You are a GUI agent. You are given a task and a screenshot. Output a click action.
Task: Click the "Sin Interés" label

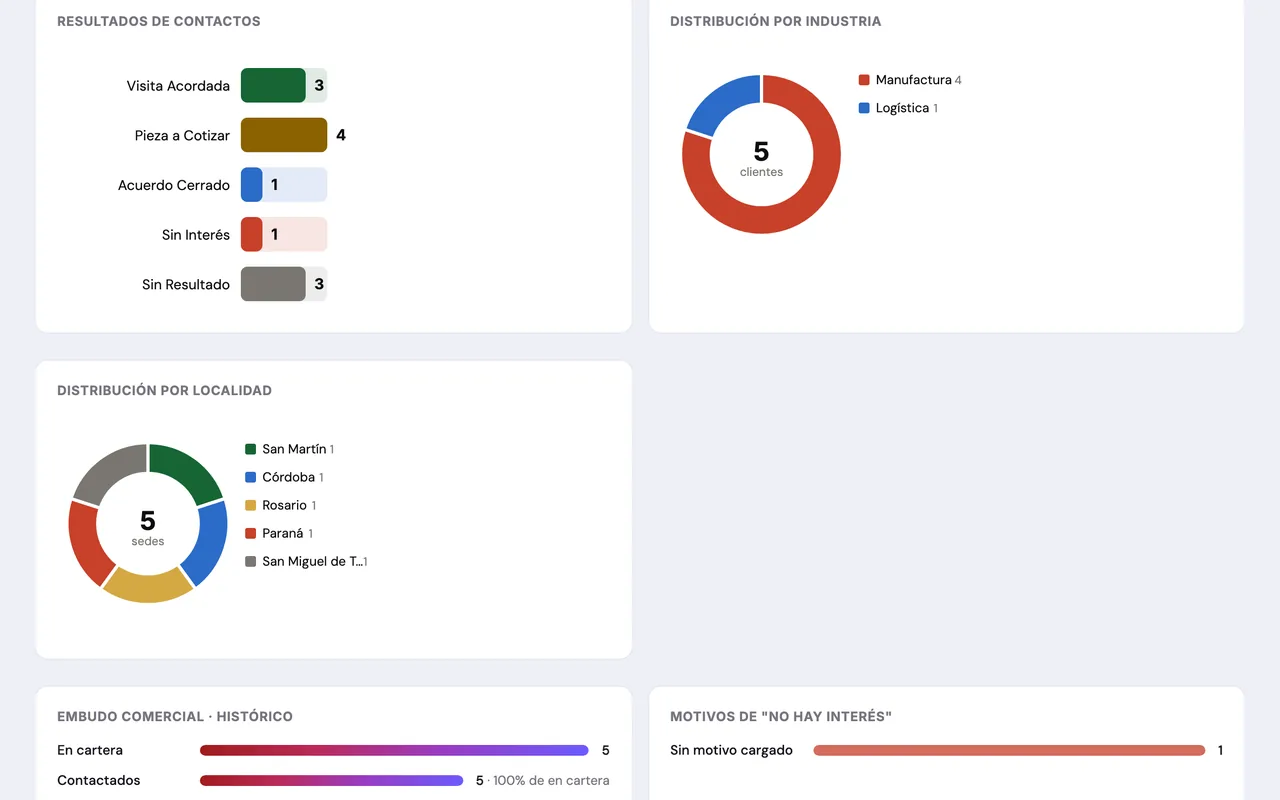point(196,235)
